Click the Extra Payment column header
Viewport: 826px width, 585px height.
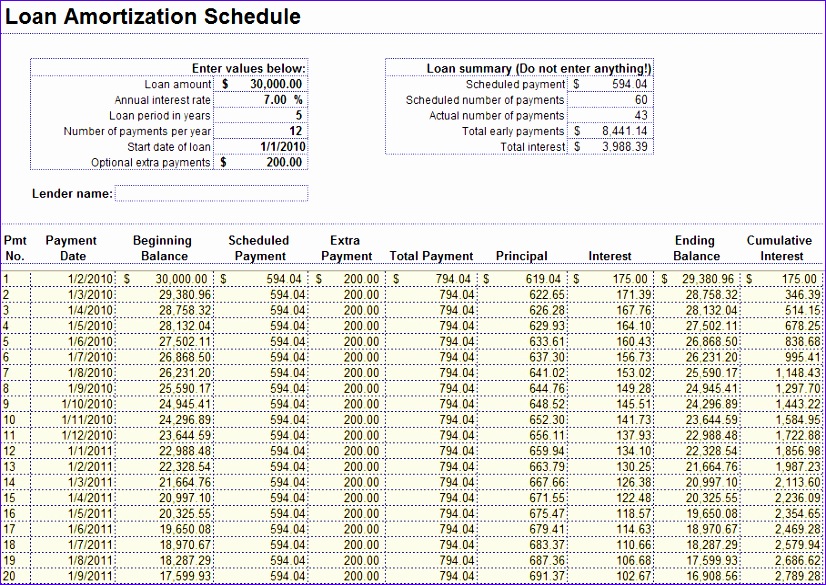346,248
